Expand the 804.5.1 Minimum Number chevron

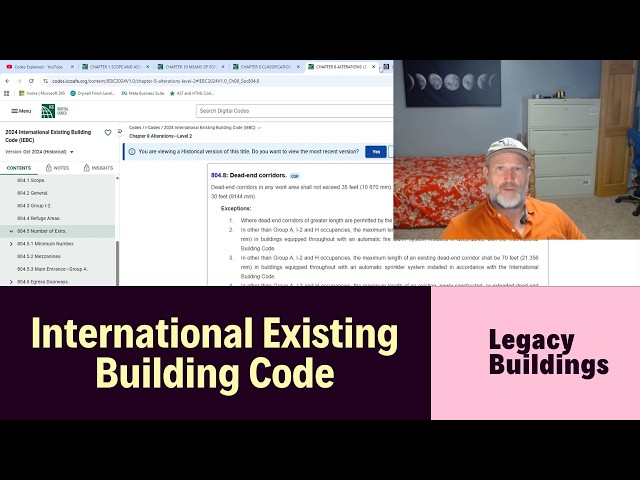pyautogui.click(x=11, y=244)
